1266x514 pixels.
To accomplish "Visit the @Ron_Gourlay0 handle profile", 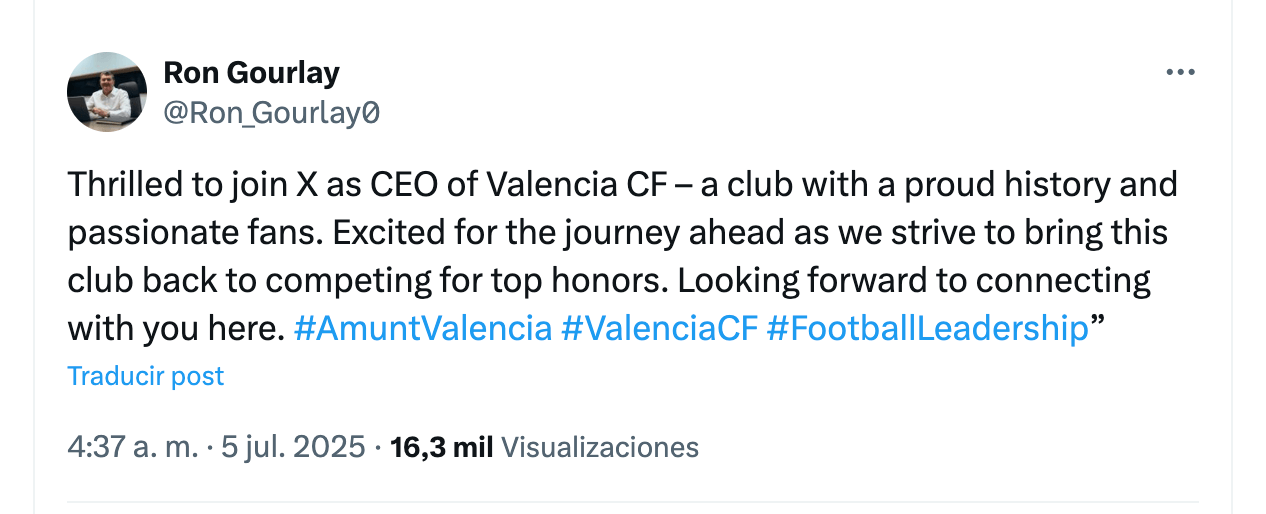I will [271, 113].
